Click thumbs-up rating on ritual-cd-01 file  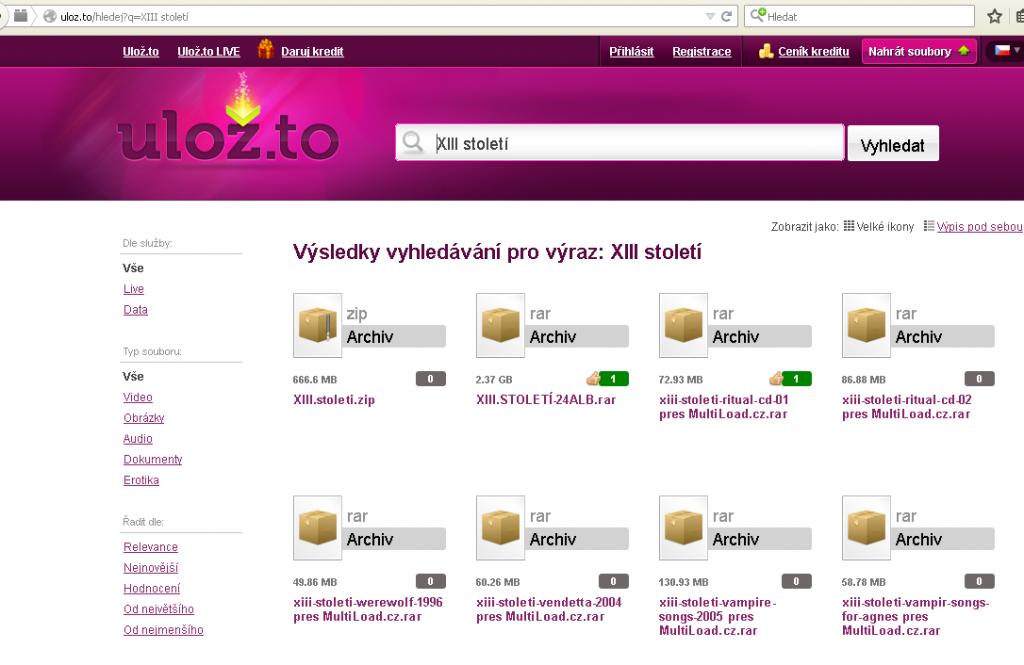click(x=790, y=379)
